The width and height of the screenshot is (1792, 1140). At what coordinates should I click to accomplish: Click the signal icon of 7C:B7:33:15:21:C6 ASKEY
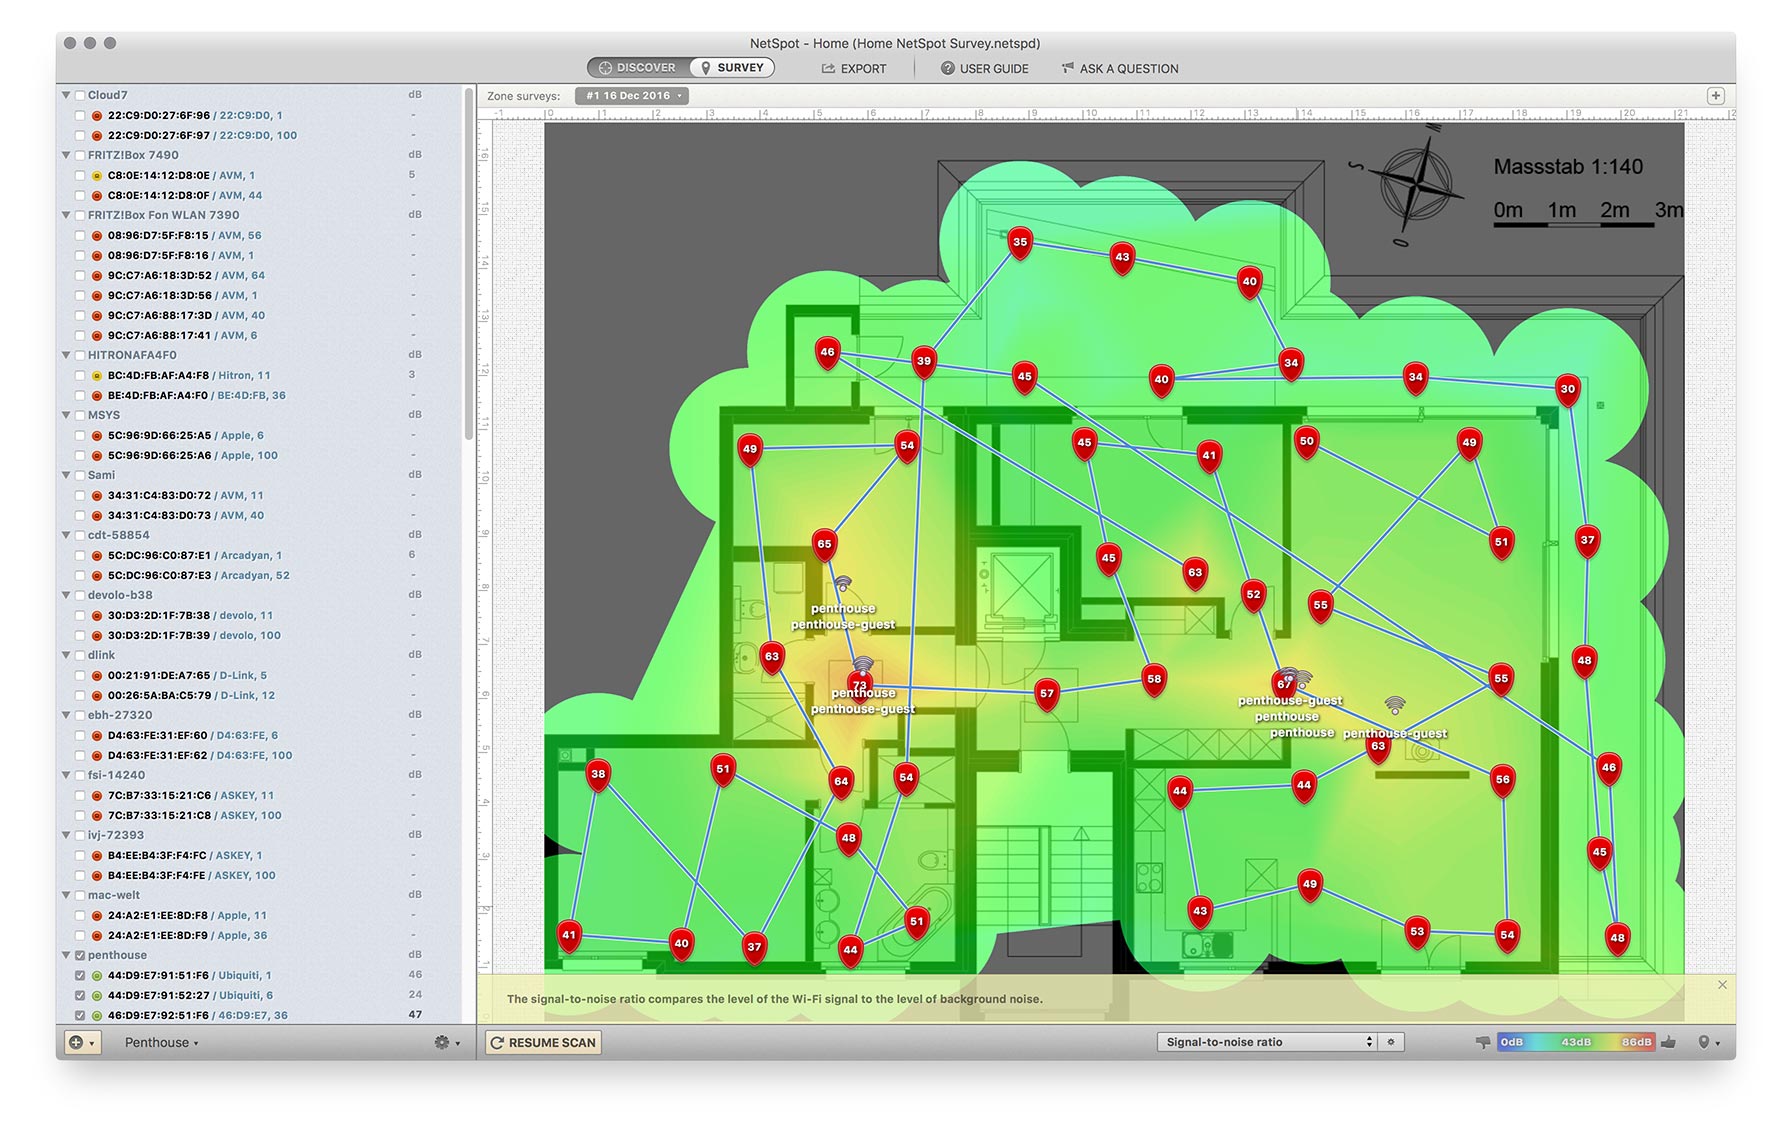[97, 795]
